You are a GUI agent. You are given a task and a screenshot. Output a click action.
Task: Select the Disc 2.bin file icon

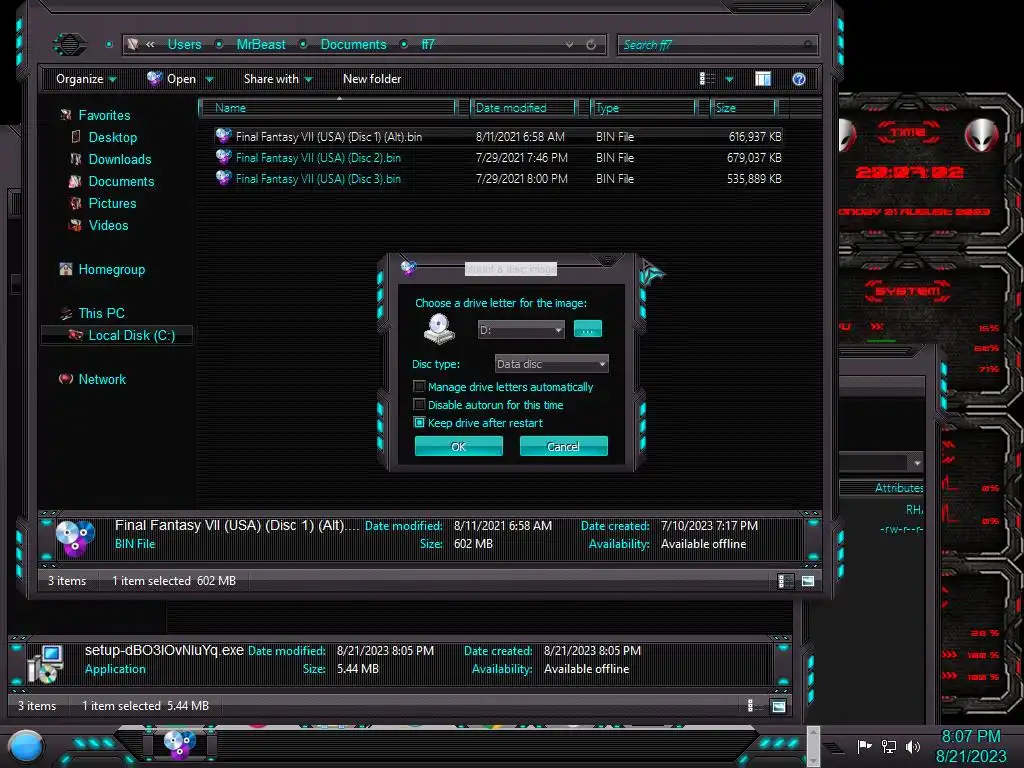tap(223, 157)
